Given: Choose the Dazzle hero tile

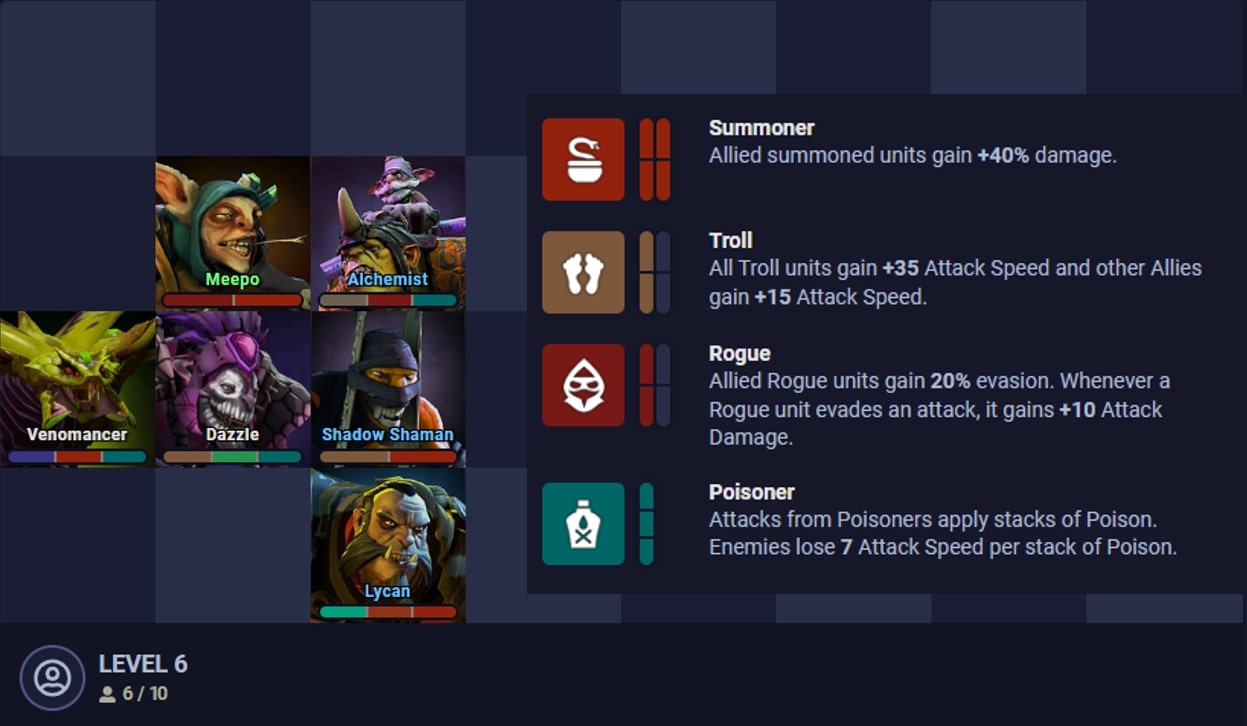Looking at the screenshot, I should click(233, 389).
